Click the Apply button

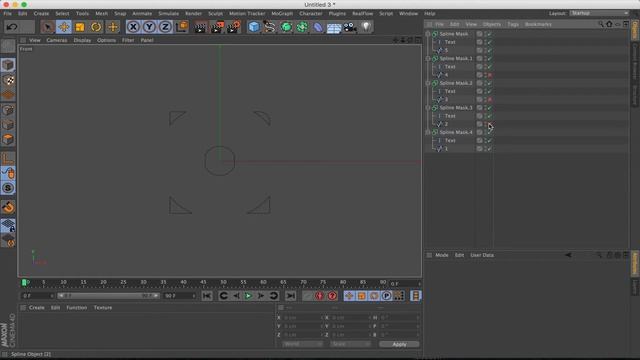tap(399, 344)
